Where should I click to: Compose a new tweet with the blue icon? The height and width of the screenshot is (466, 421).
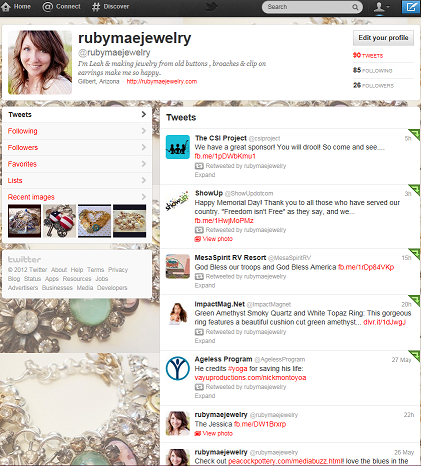coord(410,7)
